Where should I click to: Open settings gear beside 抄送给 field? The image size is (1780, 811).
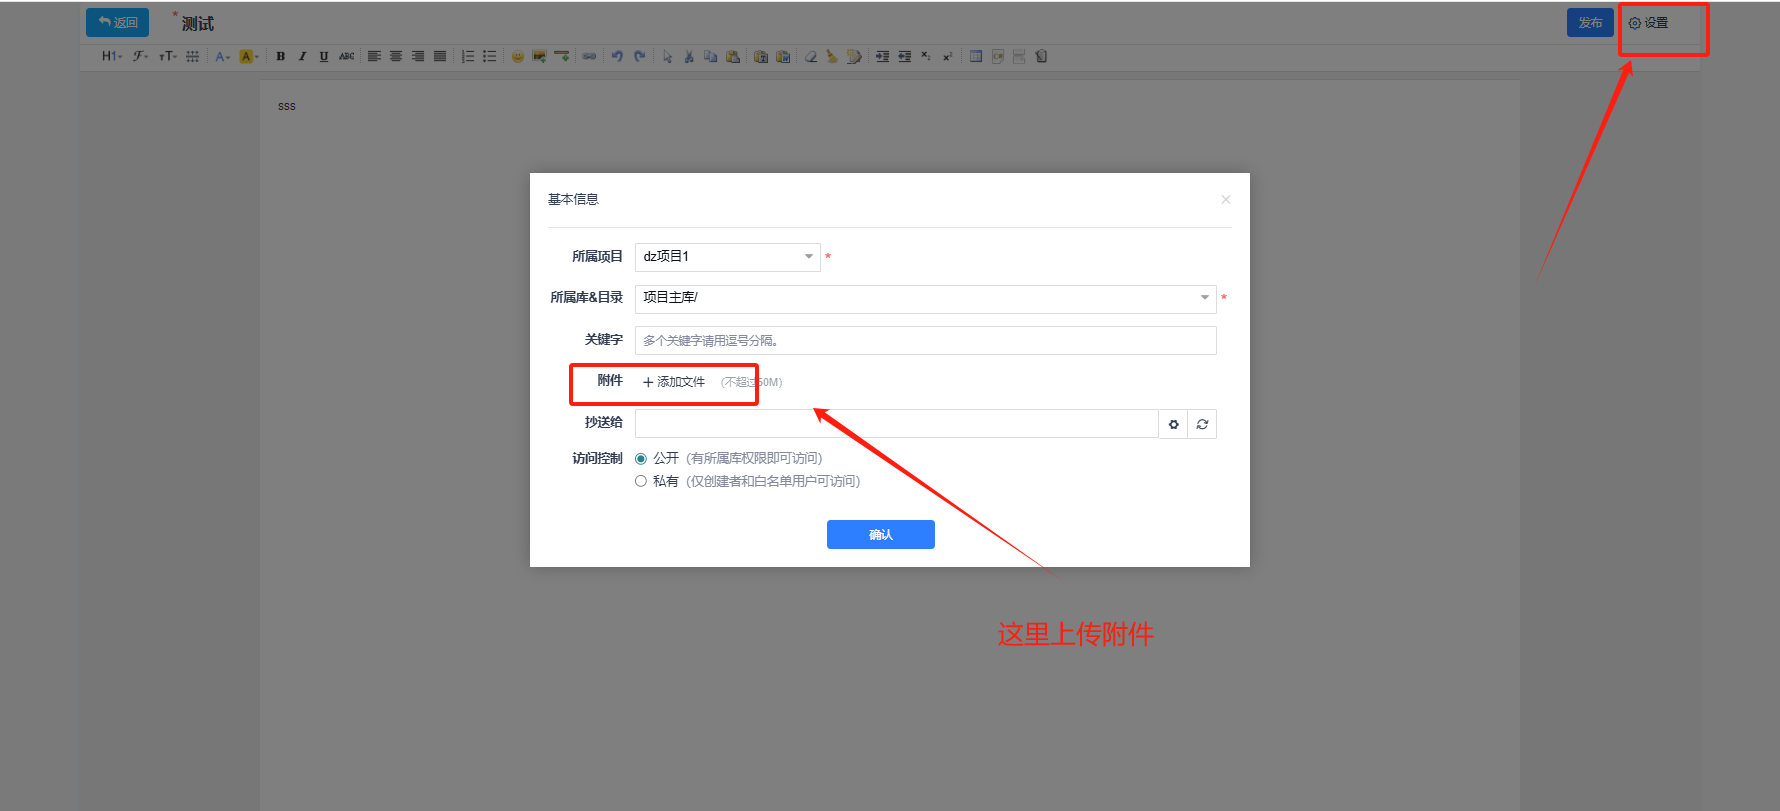[x=1174, y=424]
